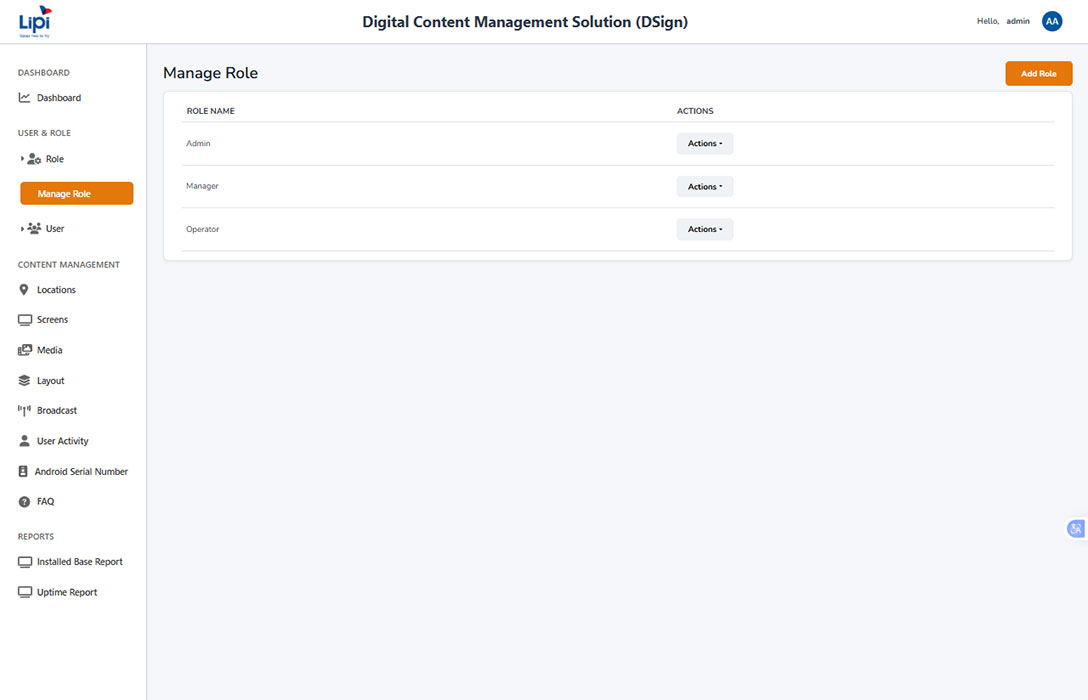Click the Locations pin icon

pyautogui.click(x=24, y=290)
